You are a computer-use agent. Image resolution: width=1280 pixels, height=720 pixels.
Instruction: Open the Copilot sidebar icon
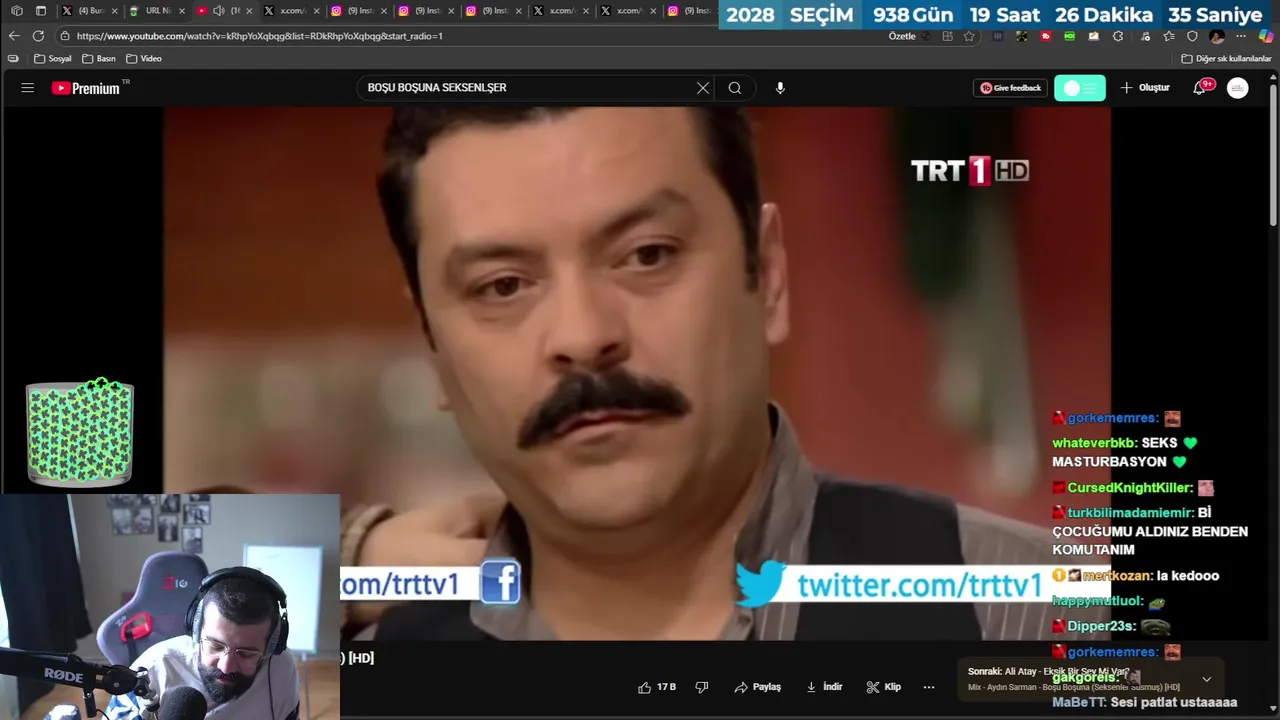pyautogui.click(x=1266, y=36)
